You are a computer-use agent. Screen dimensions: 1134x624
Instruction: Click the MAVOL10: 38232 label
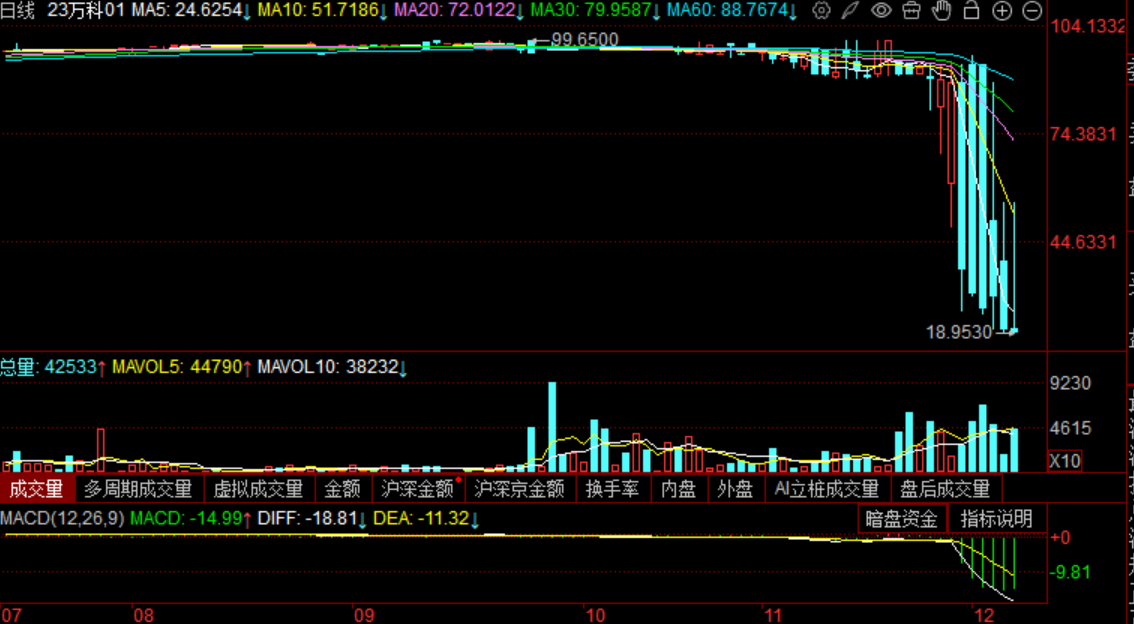333,367
